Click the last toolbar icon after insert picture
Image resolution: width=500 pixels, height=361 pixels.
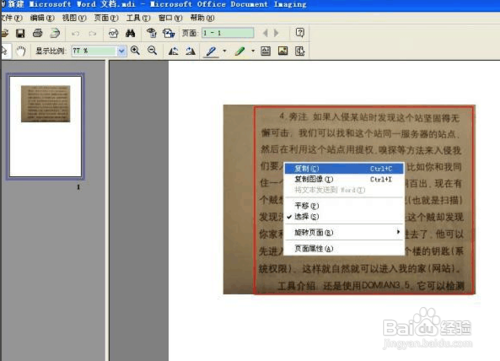tap(300, 51)
